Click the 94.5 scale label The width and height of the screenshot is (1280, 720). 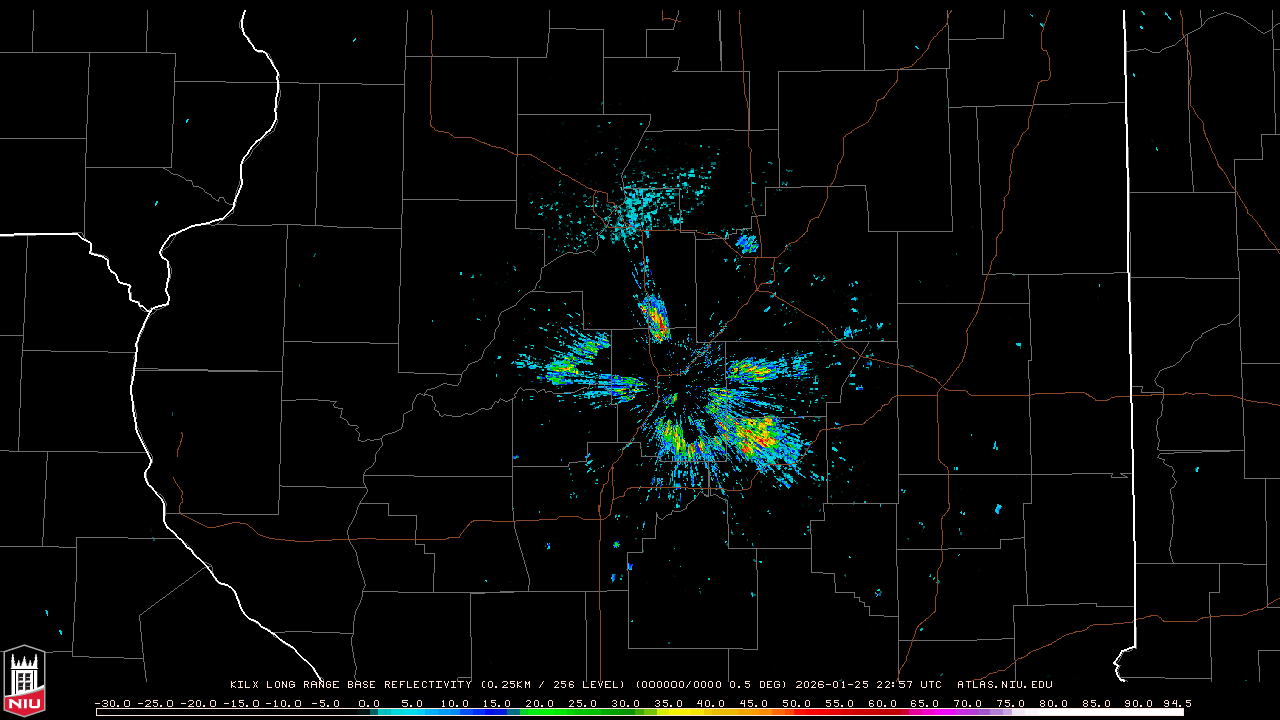point(1177,703)
